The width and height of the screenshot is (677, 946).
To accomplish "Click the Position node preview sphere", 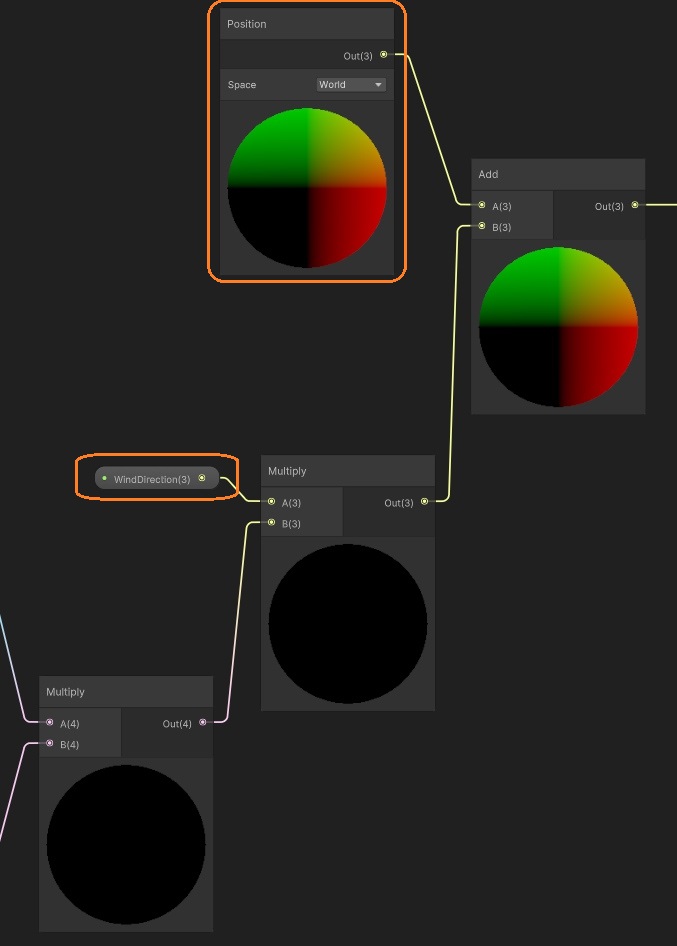I will click(307, 188).
